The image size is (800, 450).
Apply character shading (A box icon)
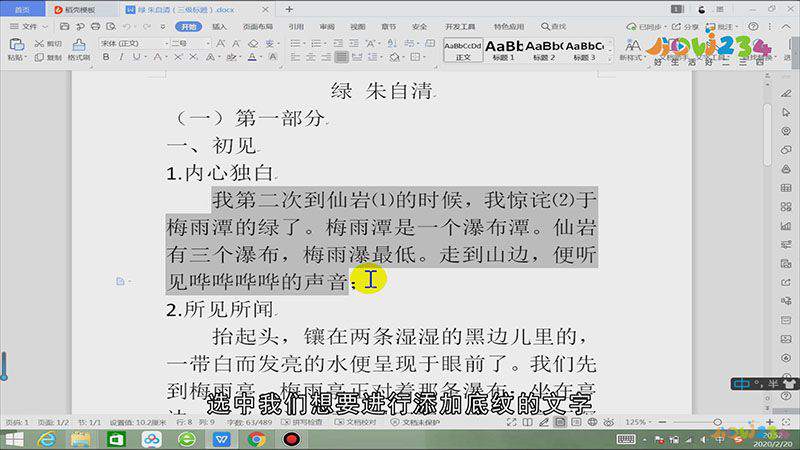pos(273,57)
